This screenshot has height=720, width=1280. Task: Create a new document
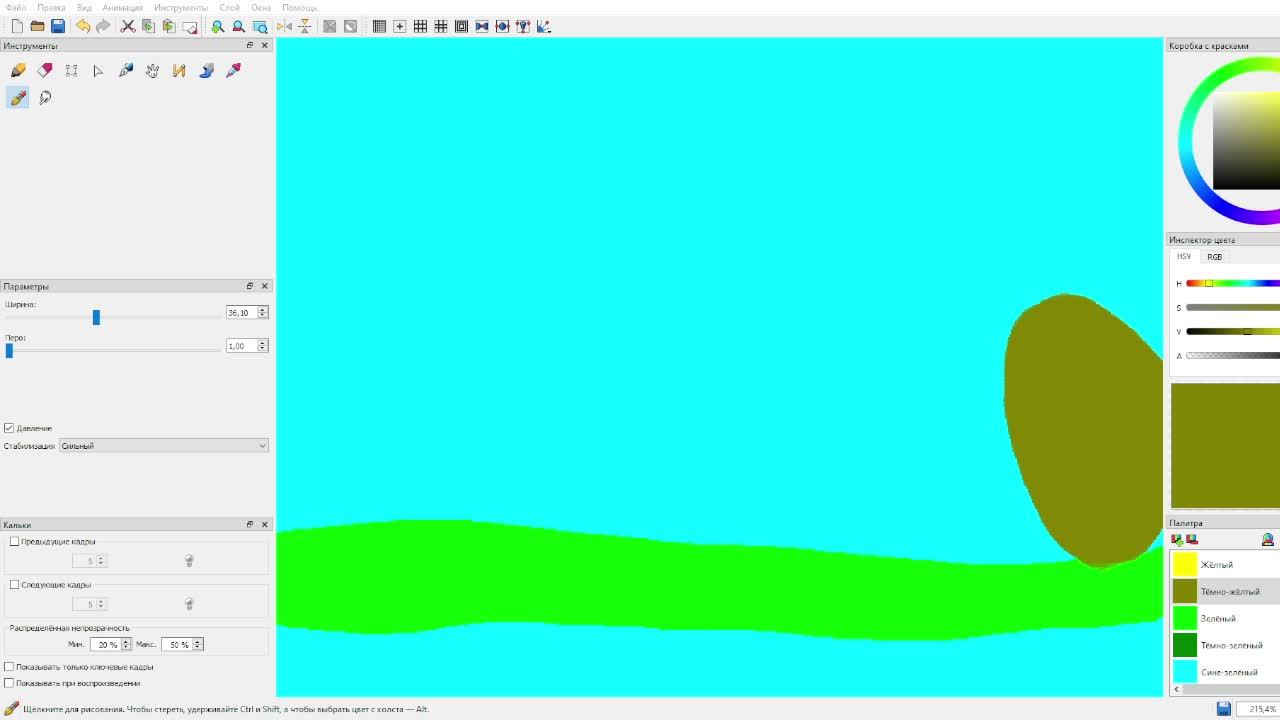click(17, 26)
